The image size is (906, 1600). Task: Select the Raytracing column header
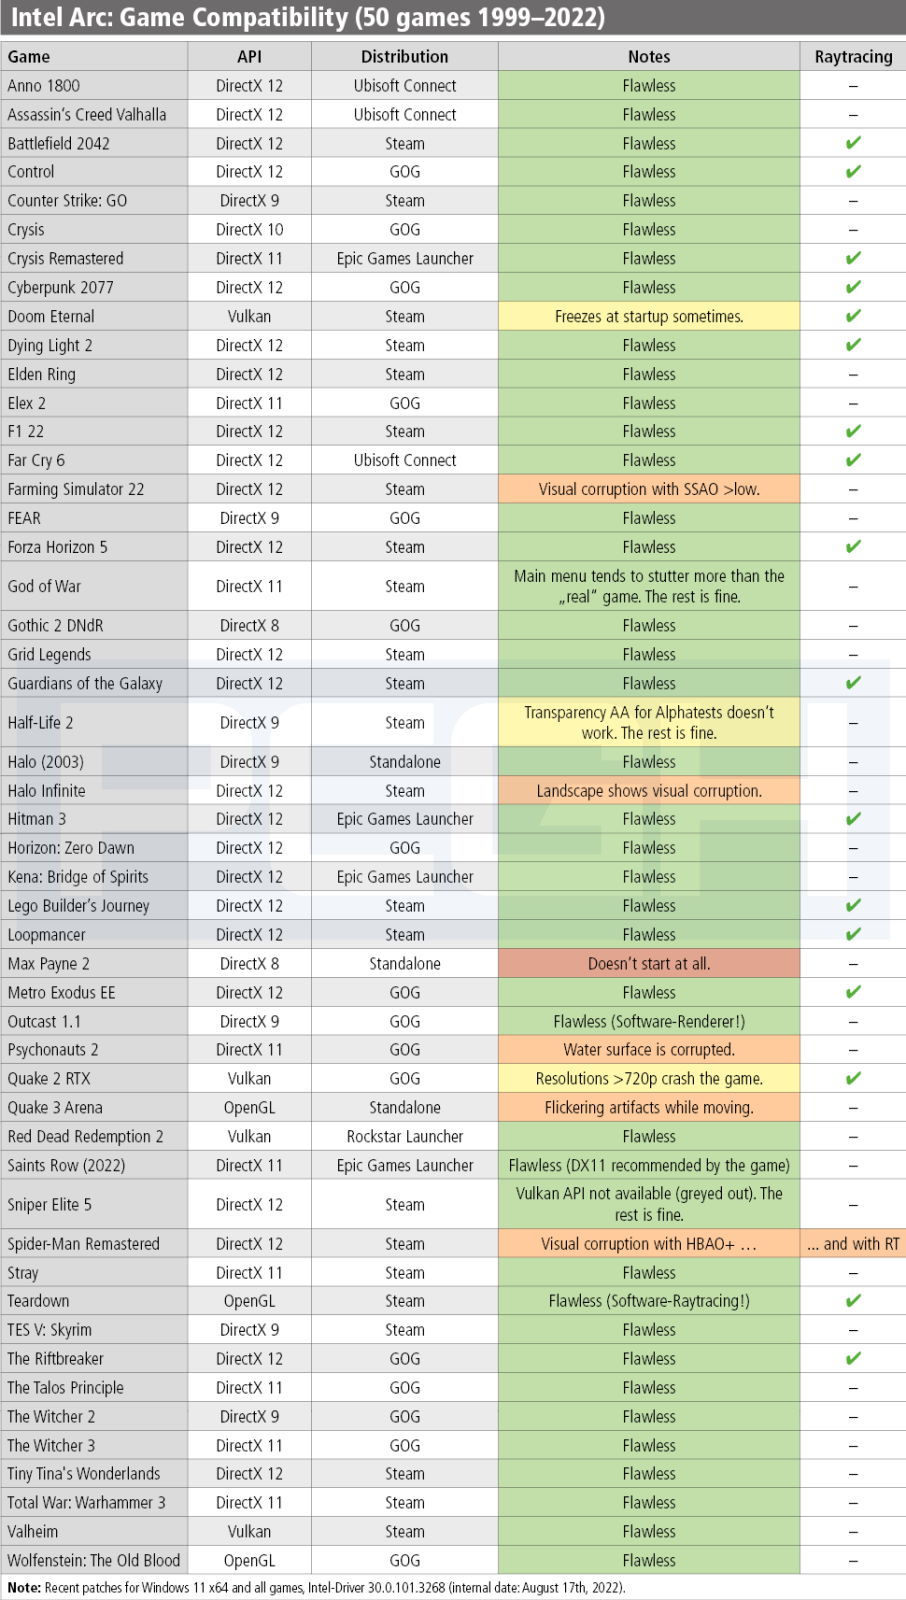point(853,57)
